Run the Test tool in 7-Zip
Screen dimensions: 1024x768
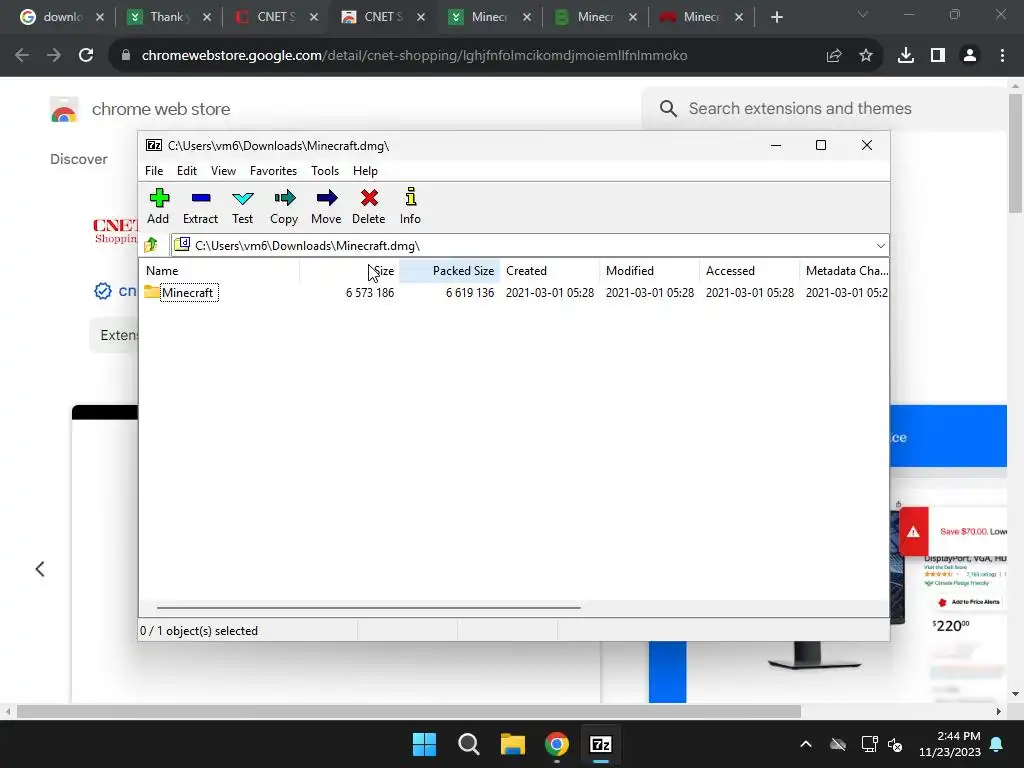click(242, 206)
